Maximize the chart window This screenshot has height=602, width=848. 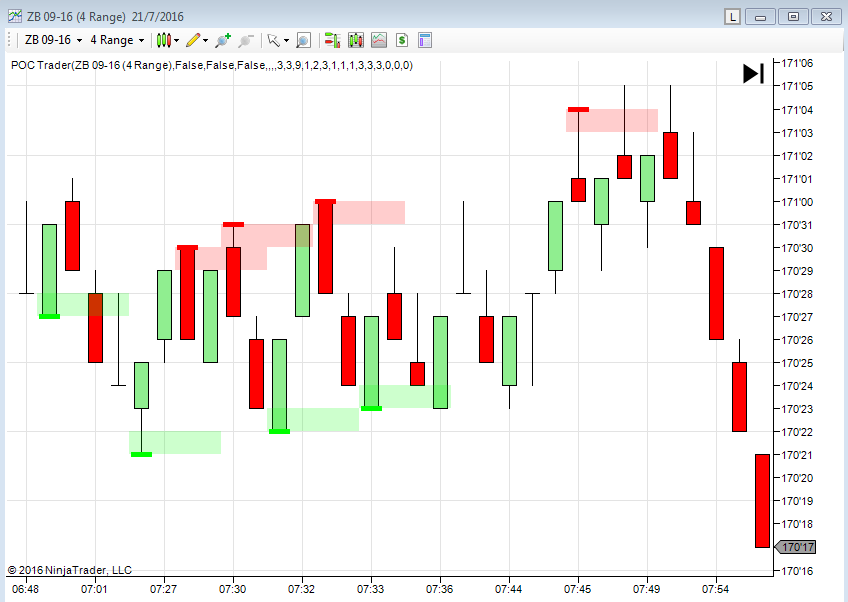pos(793,17)
